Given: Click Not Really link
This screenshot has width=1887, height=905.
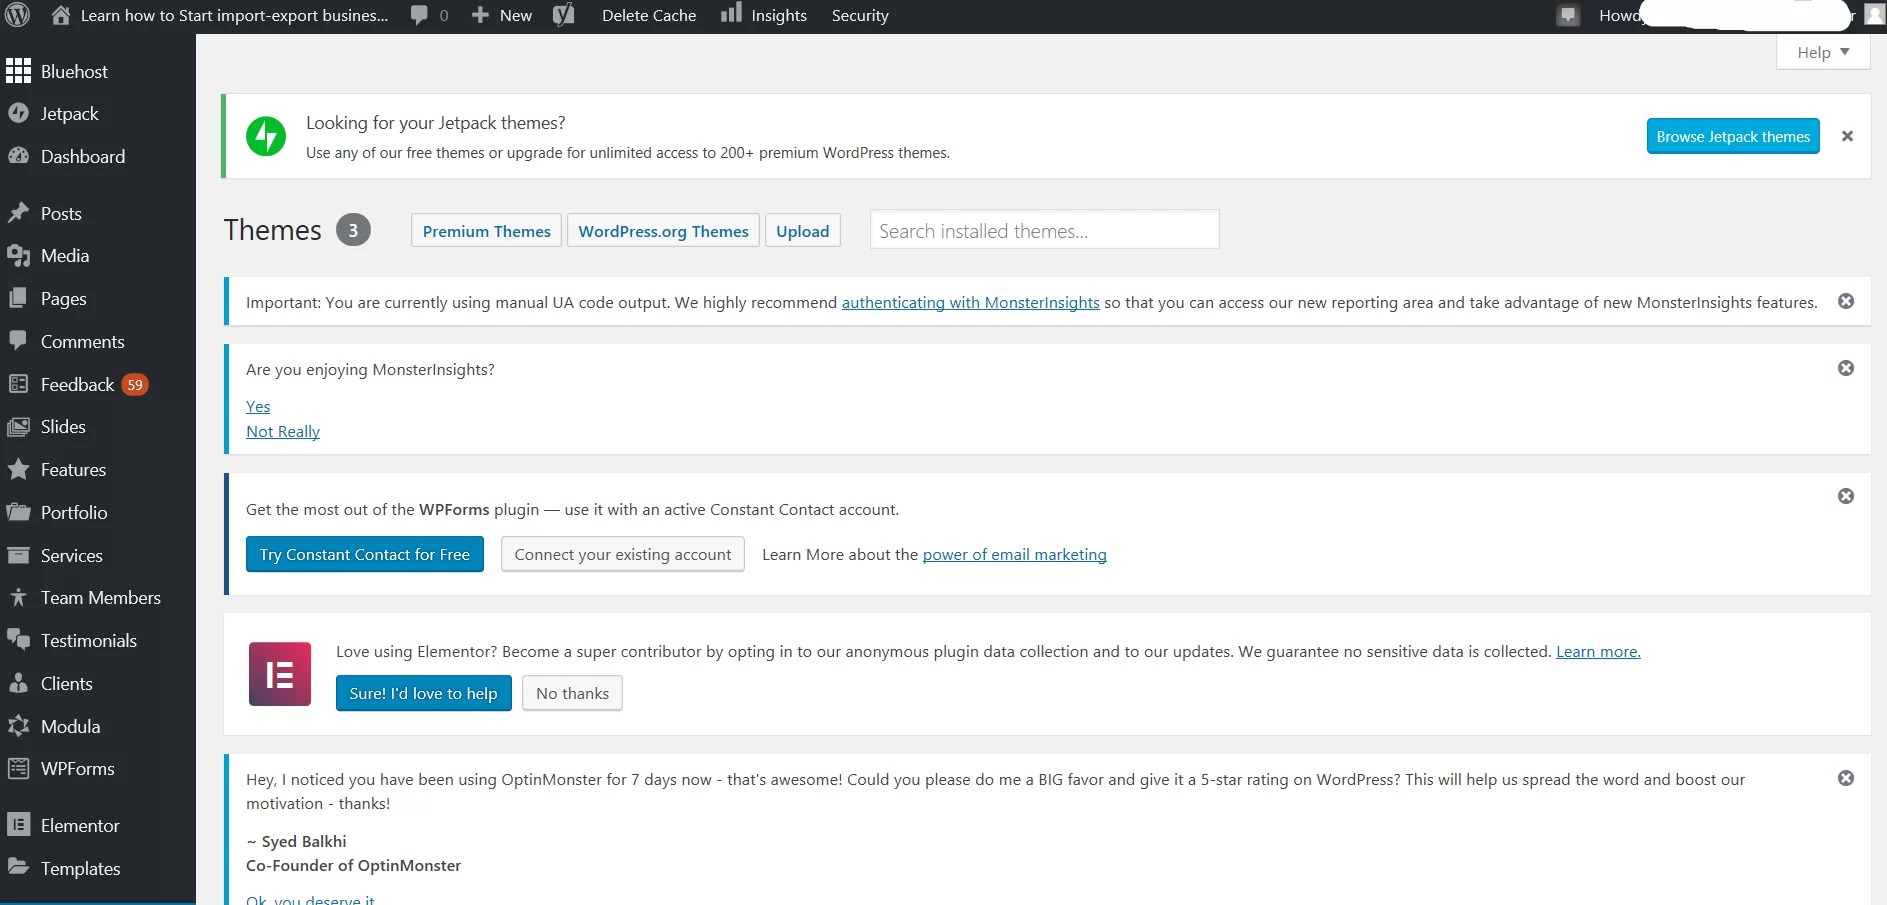Looking at the screenshot, I should (x=283, y=431).
